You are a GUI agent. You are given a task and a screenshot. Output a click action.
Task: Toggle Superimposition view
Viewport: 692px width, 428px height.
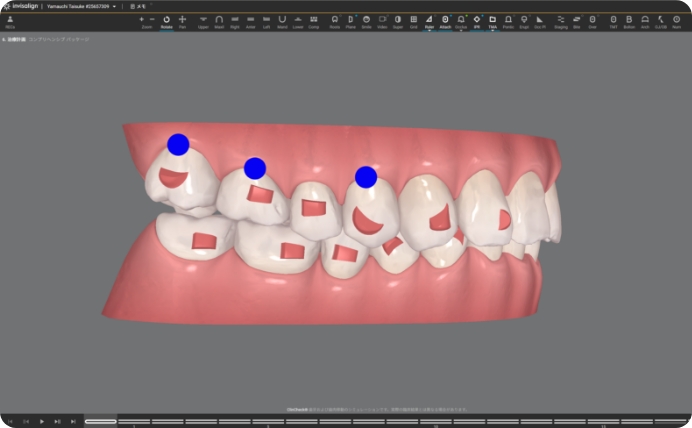[x=397, y=20]
